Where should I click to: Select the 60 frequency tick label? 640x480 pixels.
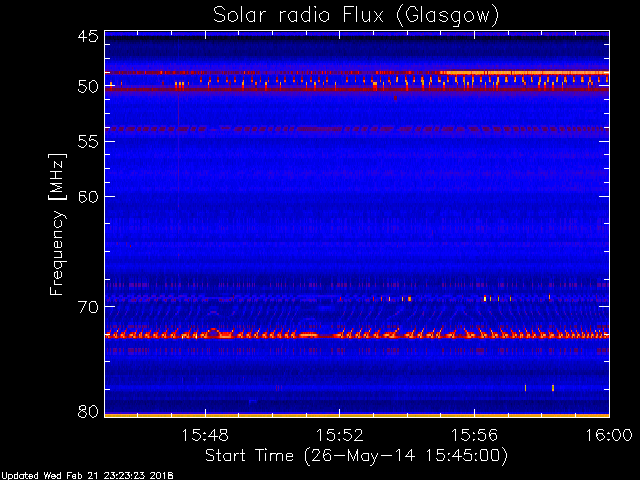pos(88,197)
